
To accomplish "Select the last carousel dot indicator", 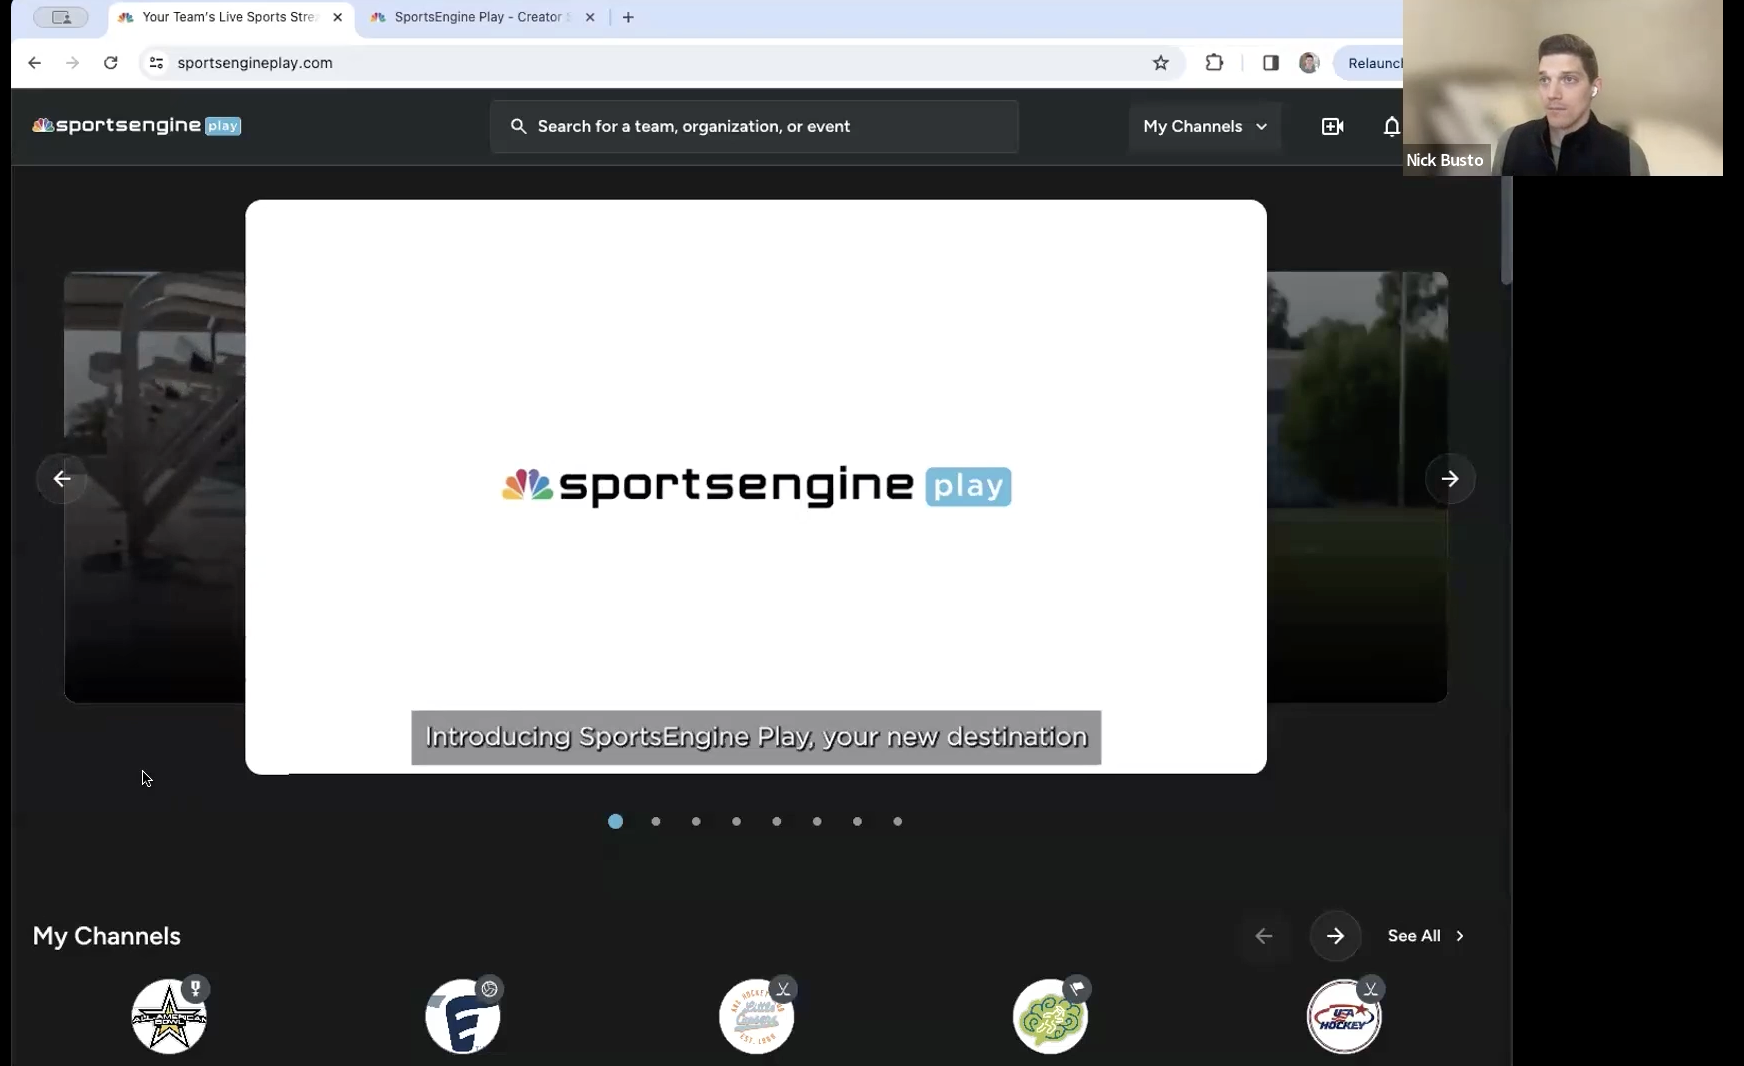I will (897, 822).
